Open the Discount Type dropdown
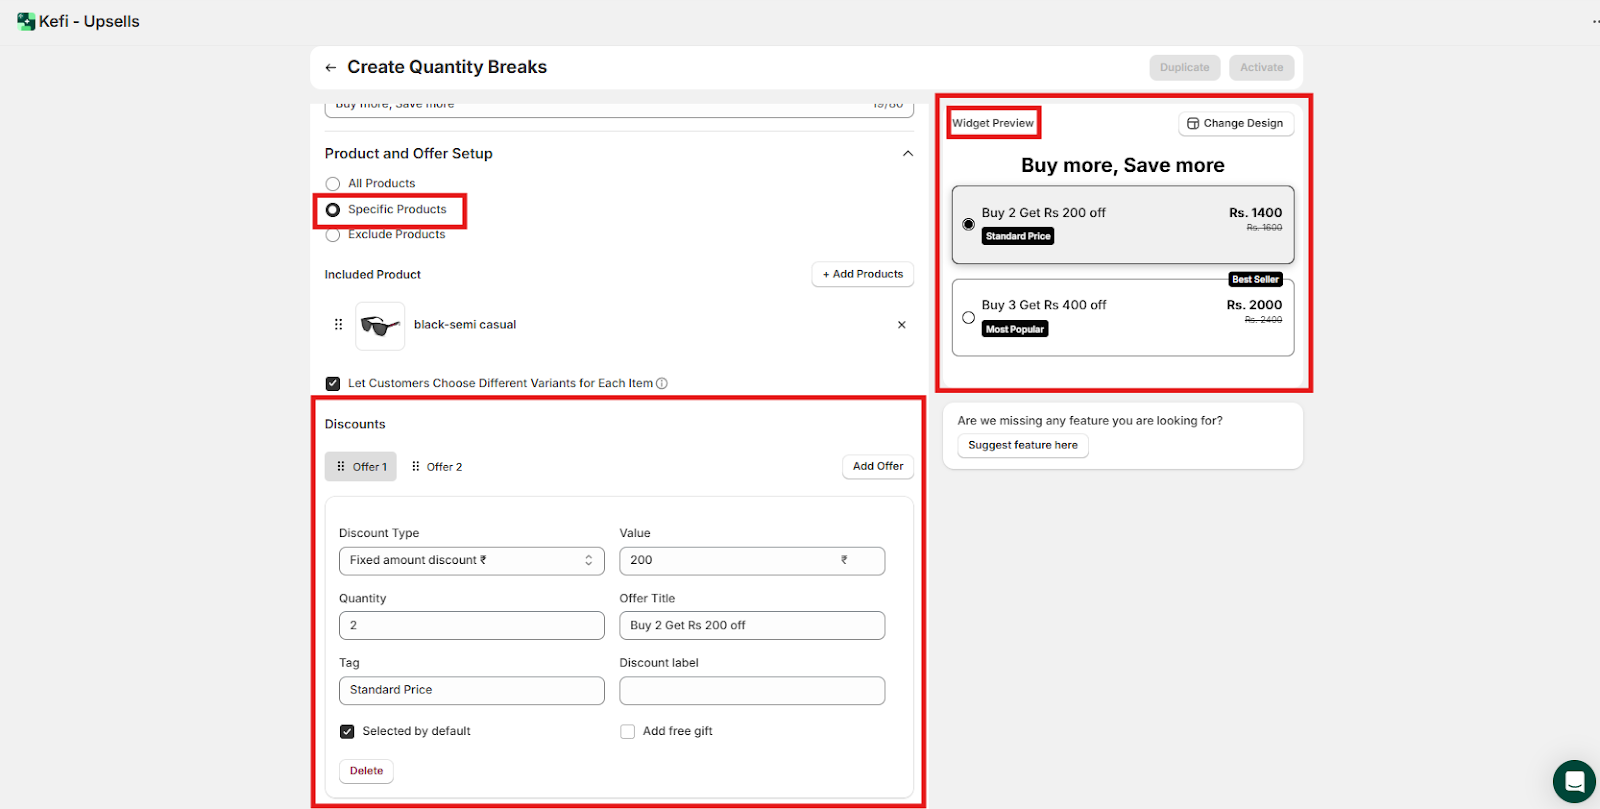The height and width of the screenshot is (809, 1600). point(471,561)
